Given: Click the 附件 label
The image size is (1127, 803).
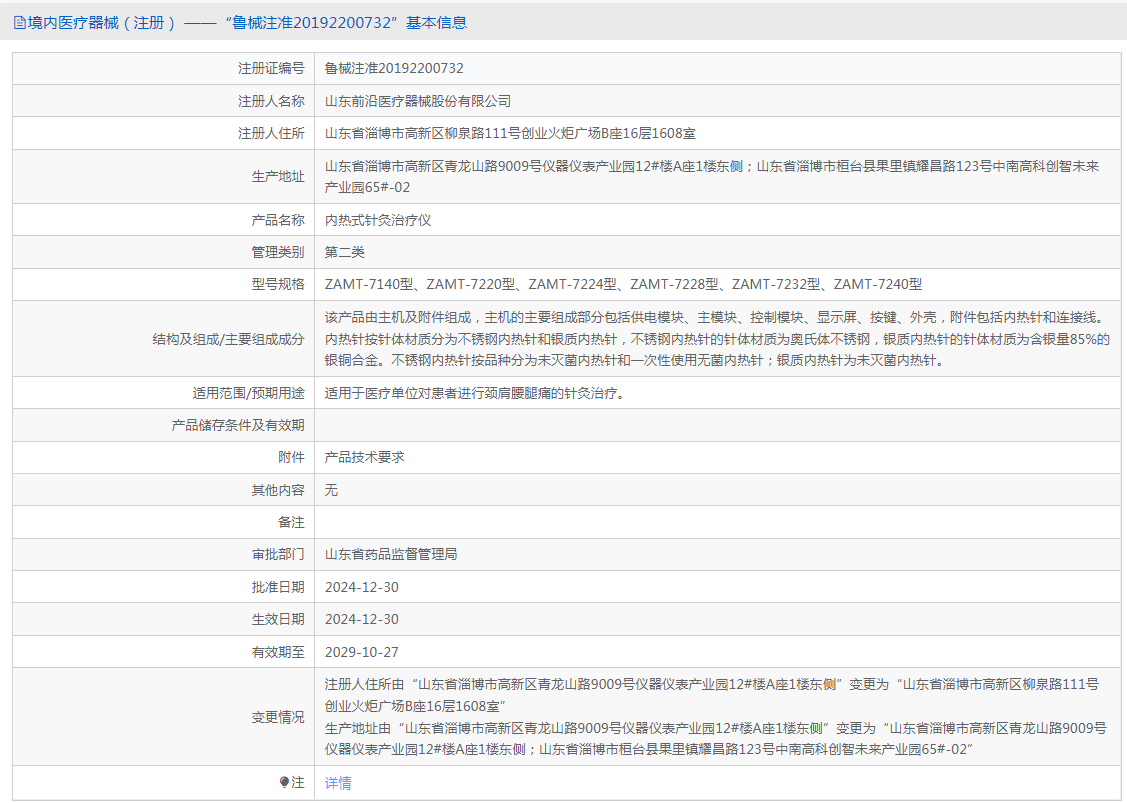Looking at the screenshot, I should 291,457.
